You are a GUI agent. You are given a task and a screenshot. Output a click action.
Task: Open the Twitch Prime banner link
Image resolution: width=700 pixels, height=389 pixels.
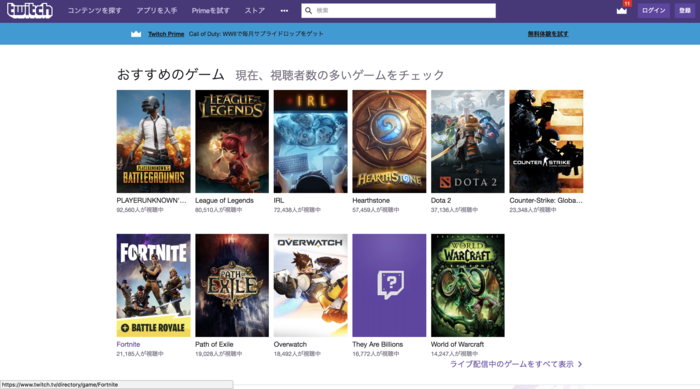166,34
